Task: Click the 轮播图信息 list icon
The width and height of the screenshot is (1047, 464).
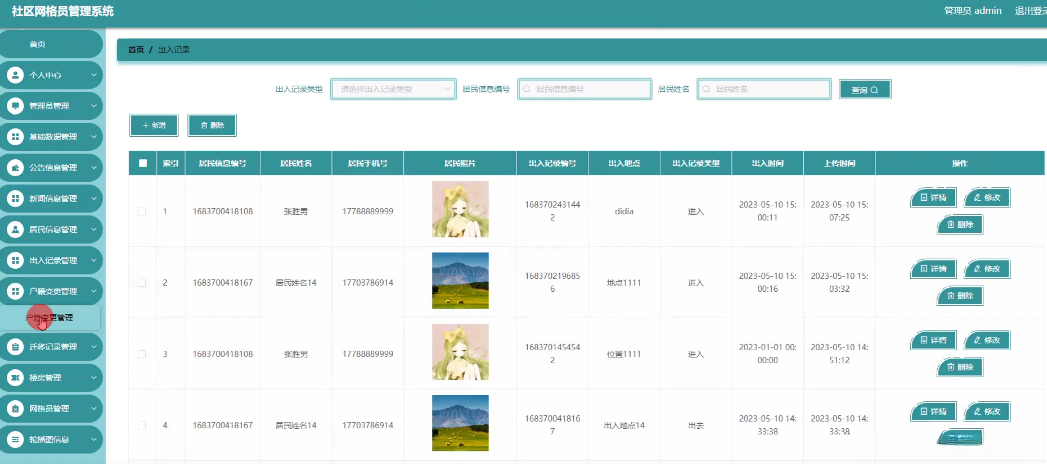Action: (15, 439)
